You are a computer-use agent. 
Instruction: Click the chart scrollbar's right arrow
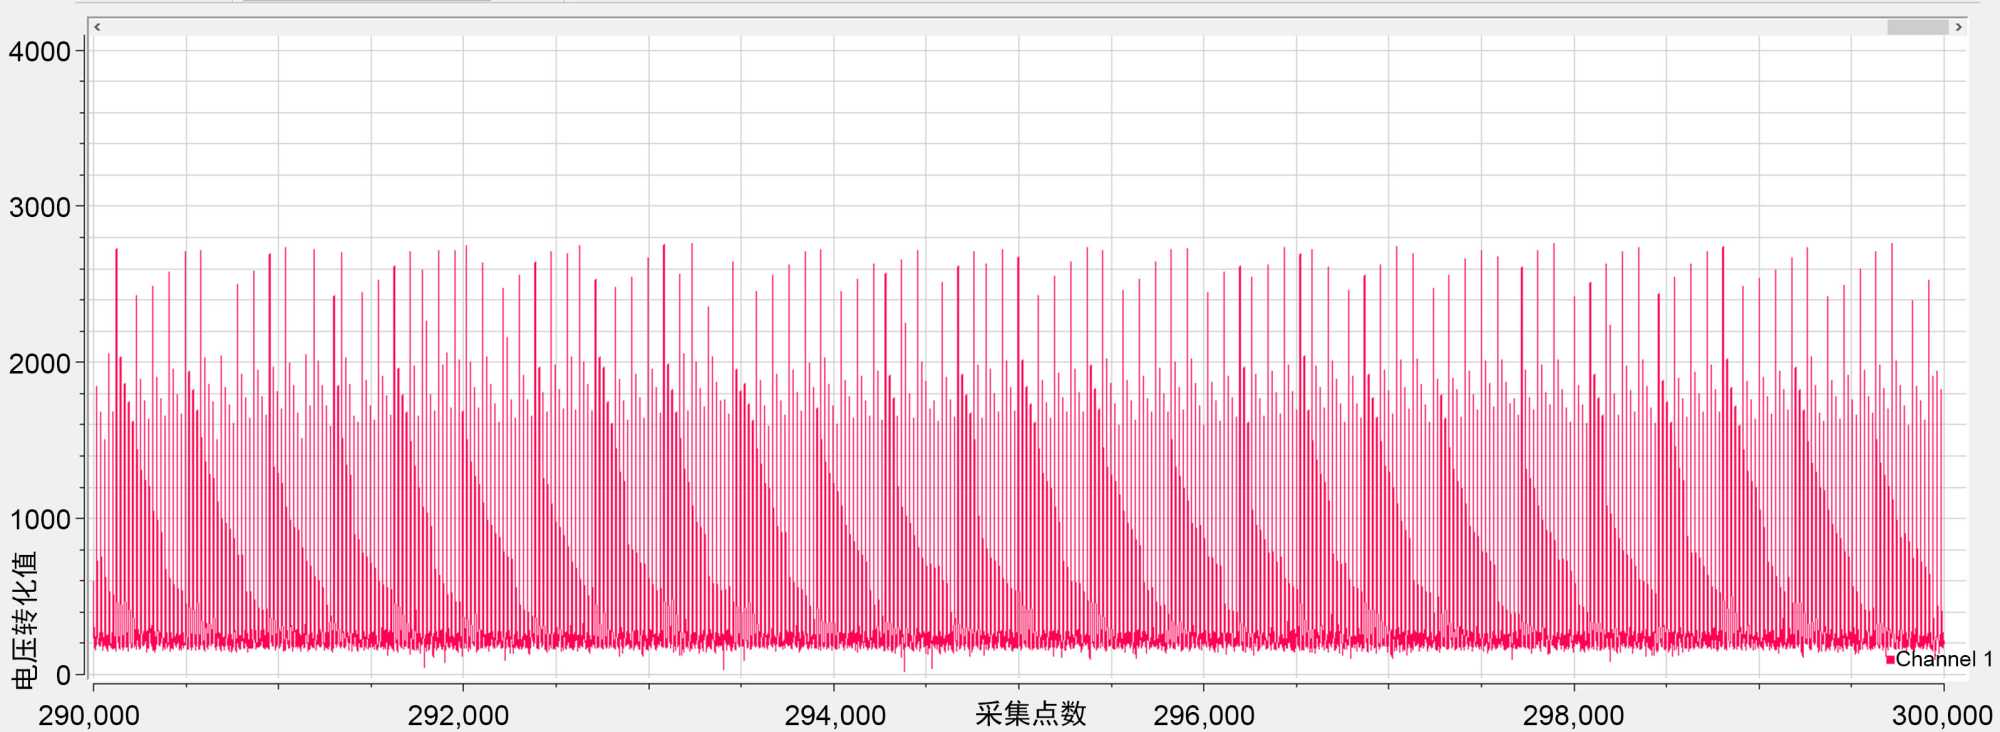tap(1958, 27)
